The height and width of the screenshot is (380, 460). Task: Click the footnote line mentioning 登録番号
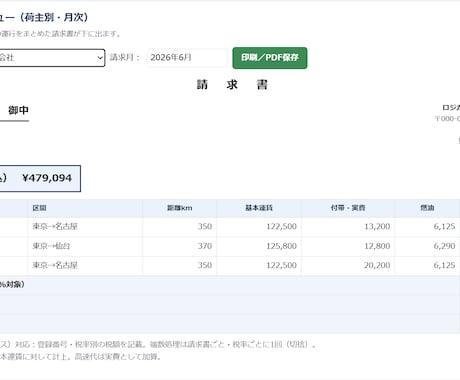tap(158, 344)
